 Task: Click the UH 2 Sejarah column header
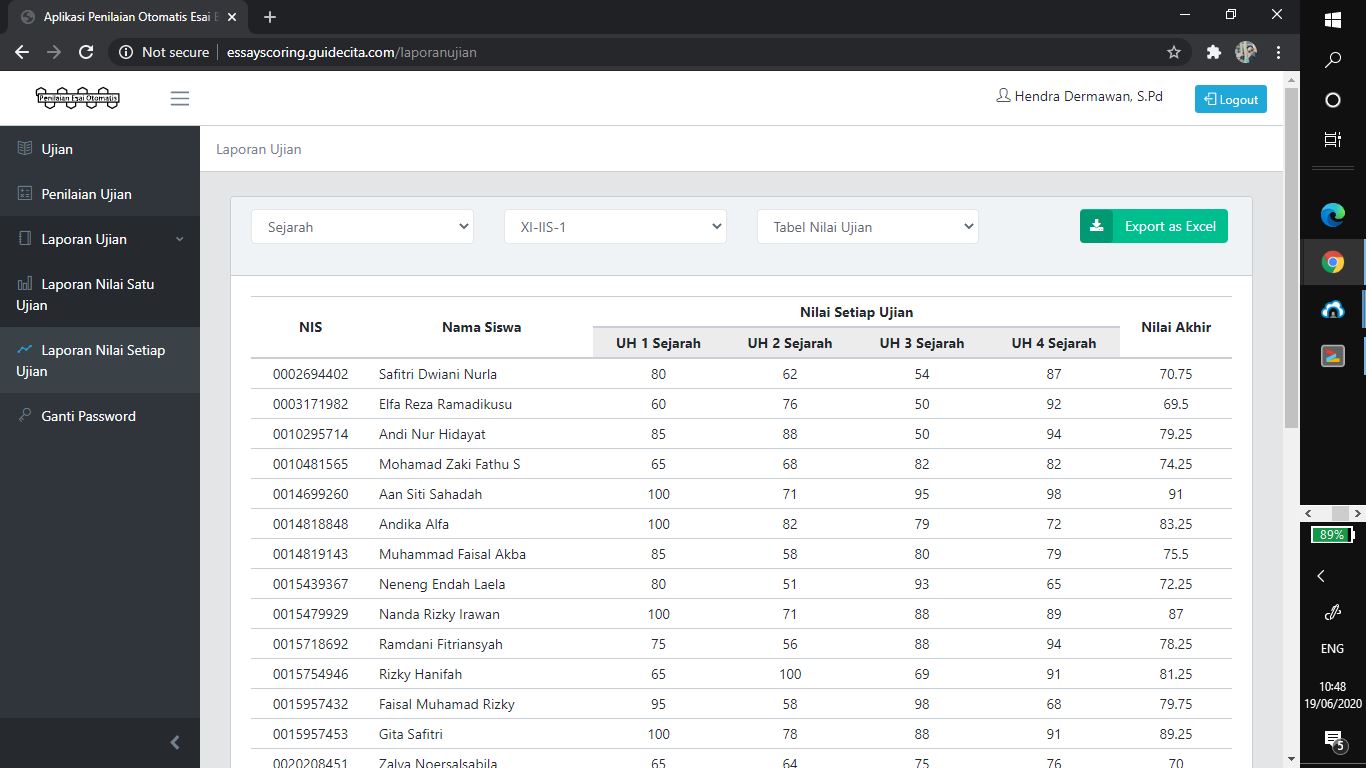coord(790,343)
